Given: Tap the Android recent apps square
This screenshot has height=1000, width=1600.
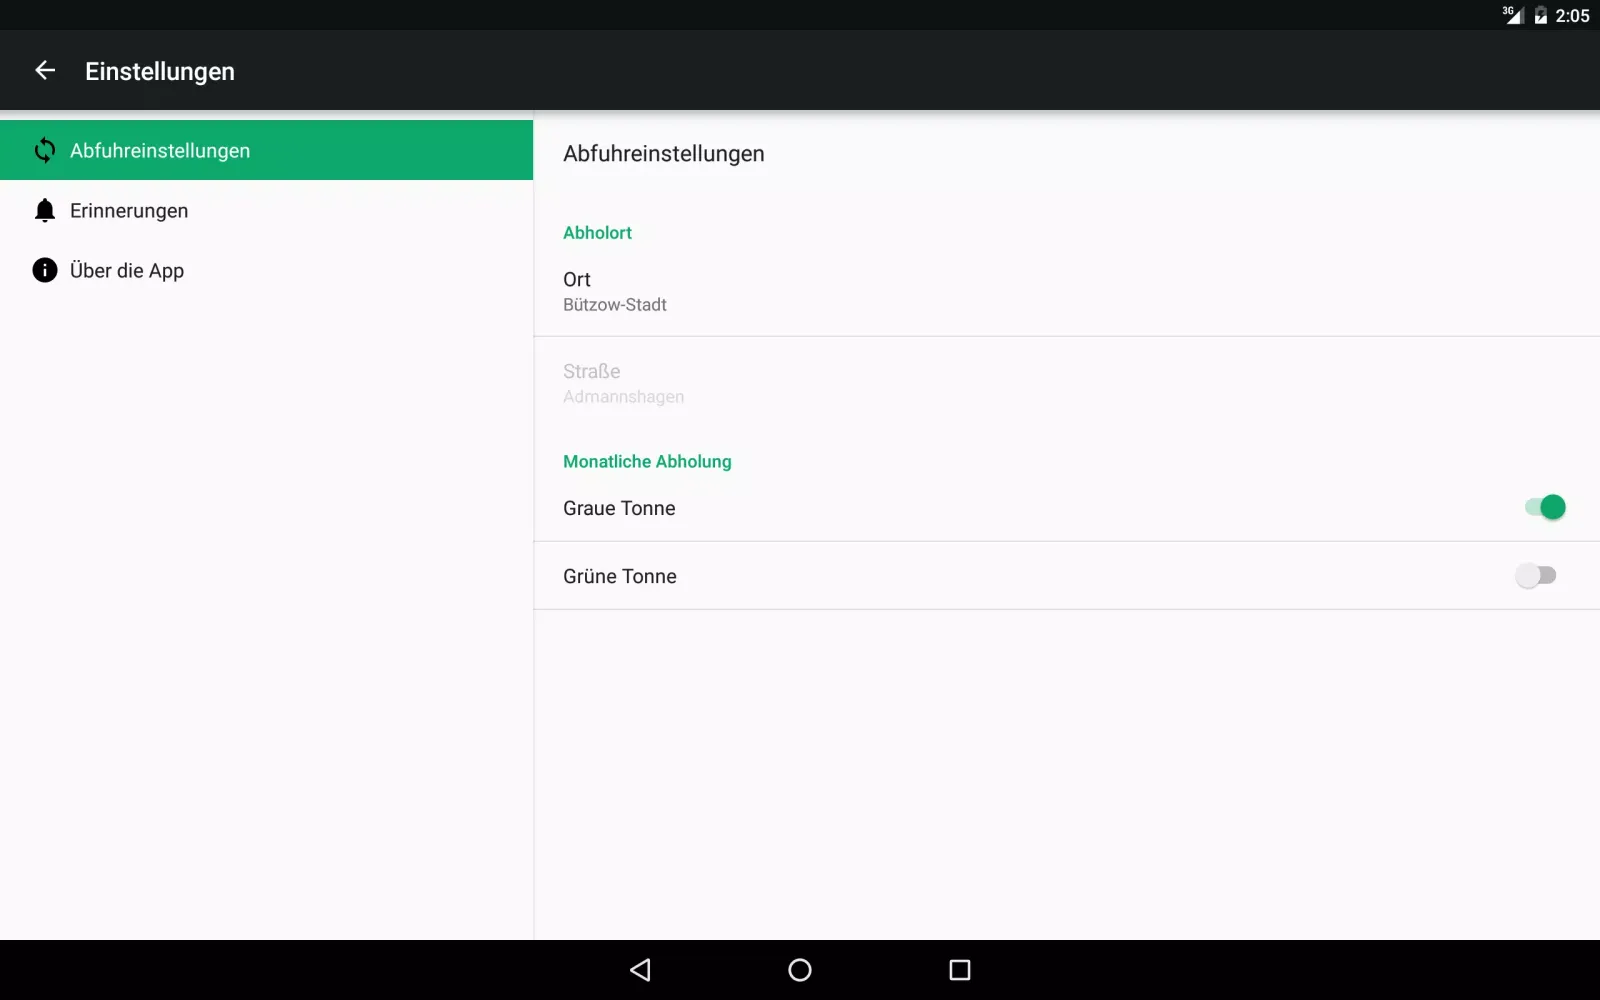Looking at the screenshot, I should tap(960, 969).
